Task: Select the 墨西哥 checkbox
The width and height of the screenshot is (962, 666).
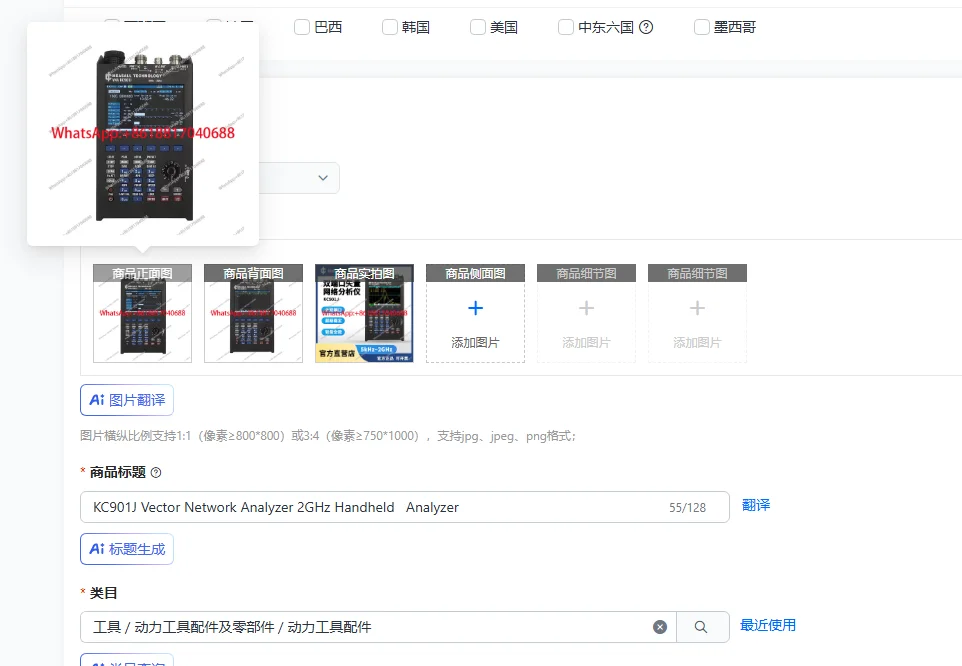Action: pyautogui.click(x=702, y=27)
